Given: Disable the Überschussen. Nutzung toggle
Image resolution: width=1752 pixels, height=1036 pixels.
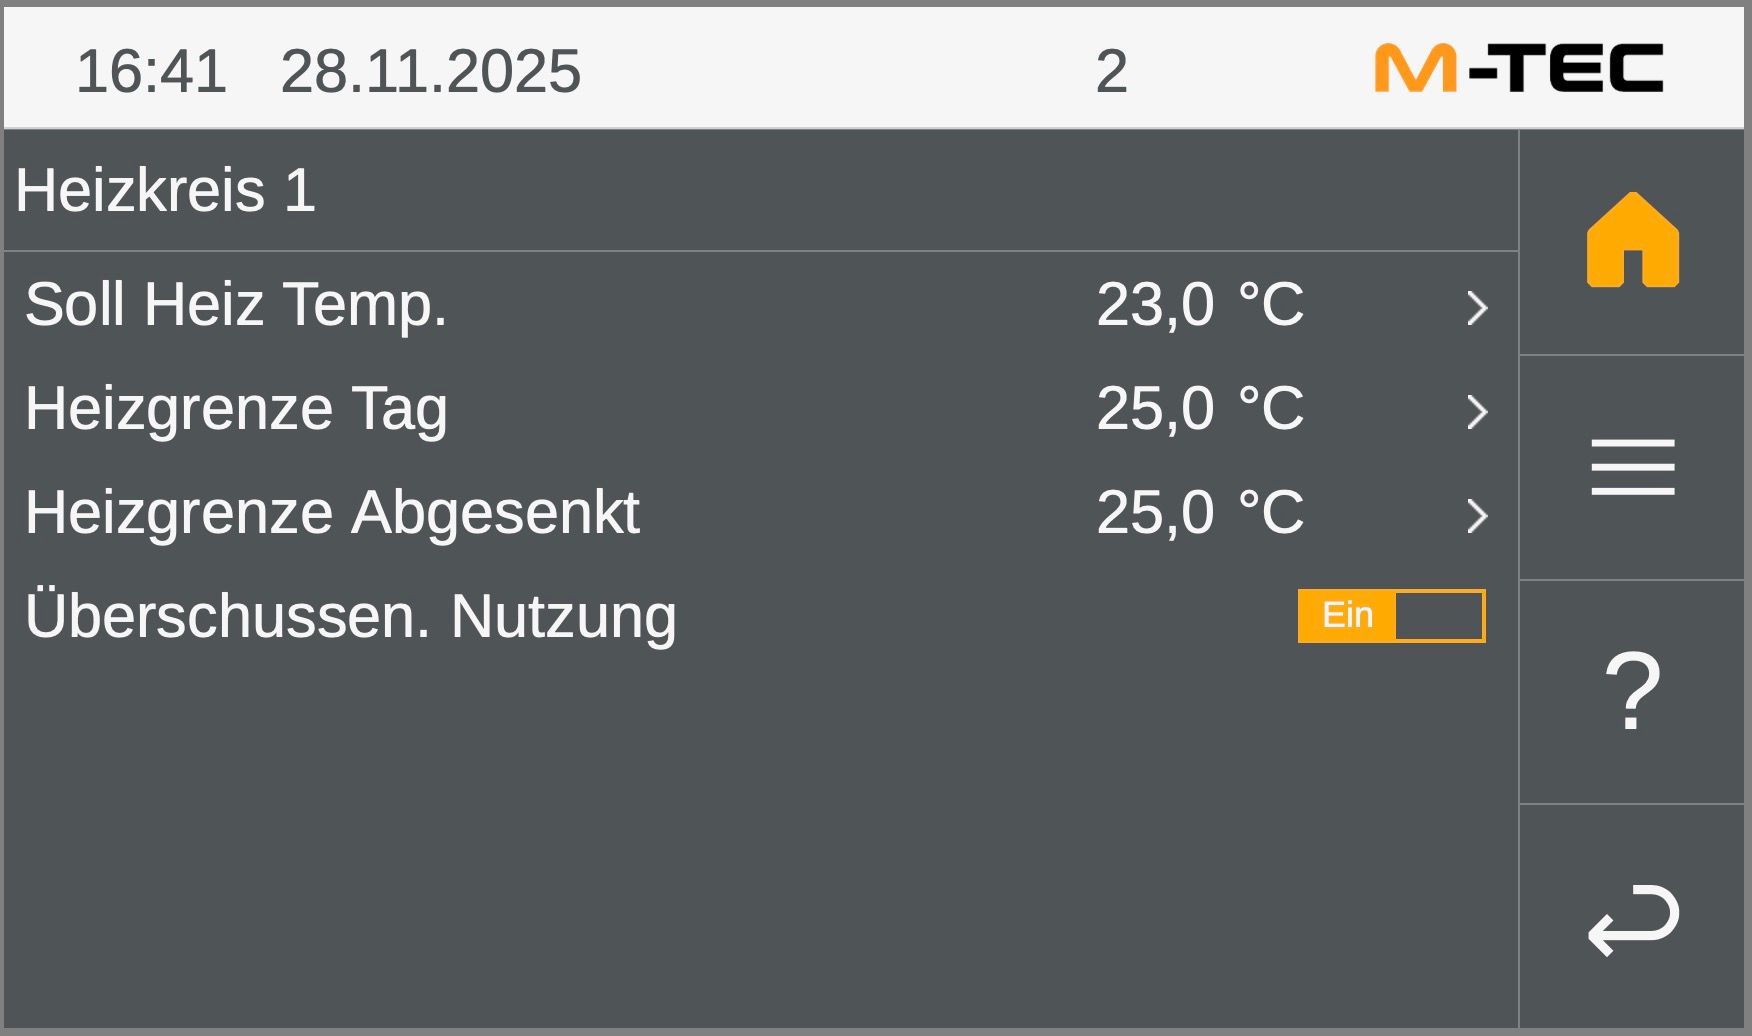Looking at the screenshot, I should click(x=1391, y=615).
